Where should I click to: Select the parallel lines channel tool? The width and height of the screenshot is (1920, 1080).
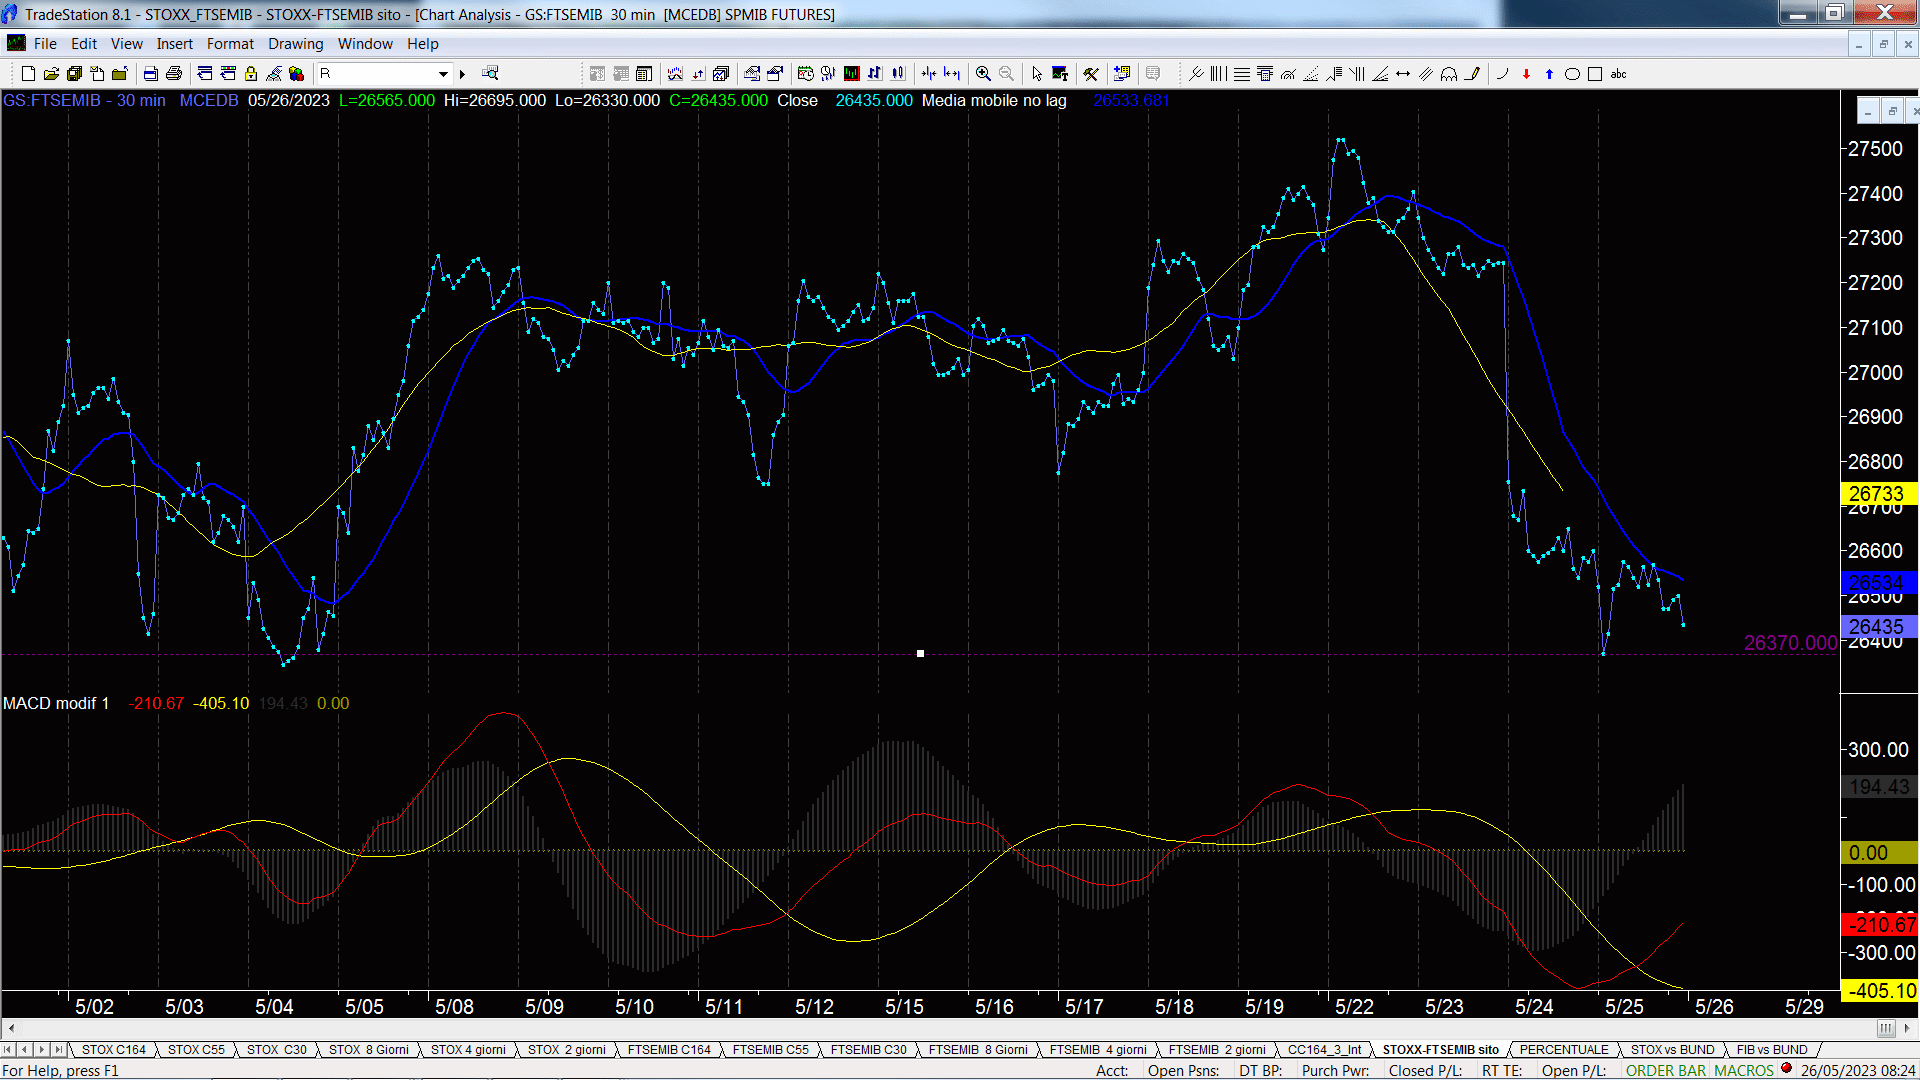(1426, 74)
